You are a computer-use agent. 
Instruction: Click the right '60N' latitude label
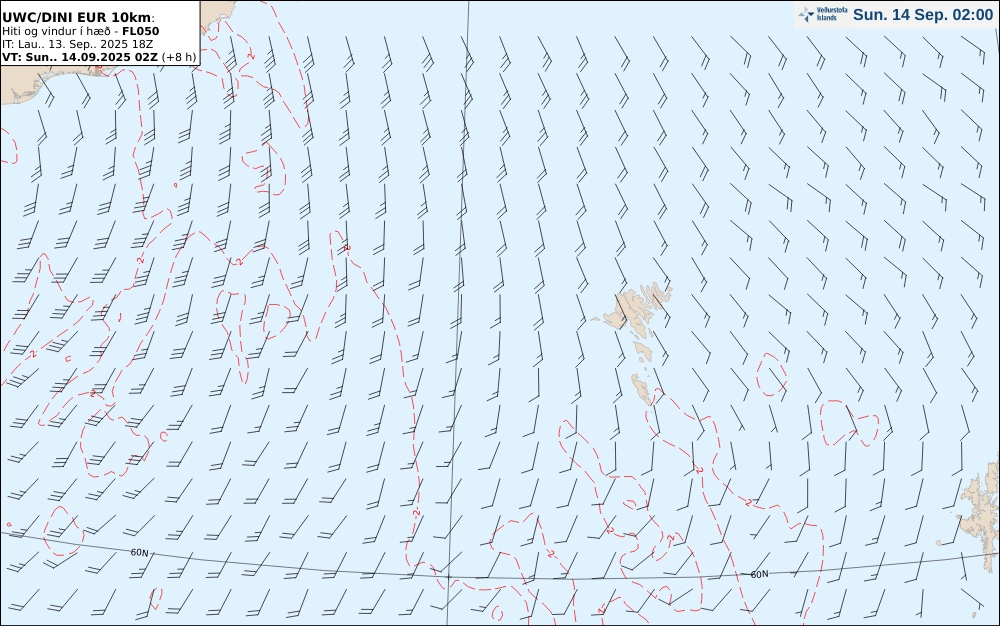pyautogui.click(x=759, y=574)
